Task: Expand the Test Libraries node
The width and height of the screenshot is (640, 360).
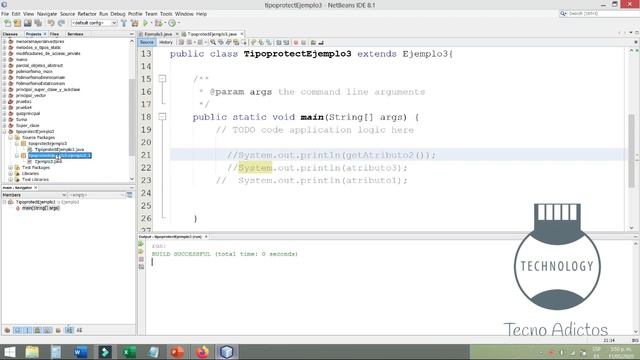Action: tap(11, 179)
